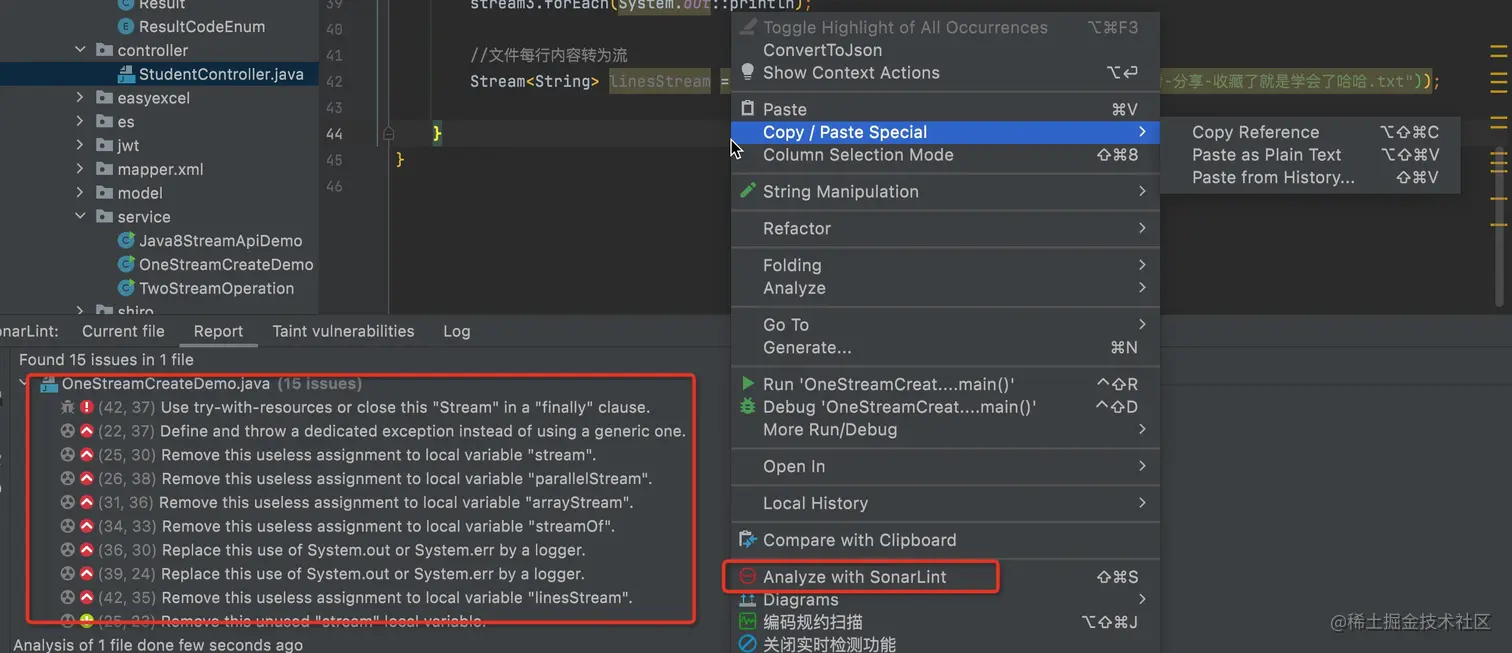Switch to the Report tab
The image size is (1512, 653).
tap(218, 331)
